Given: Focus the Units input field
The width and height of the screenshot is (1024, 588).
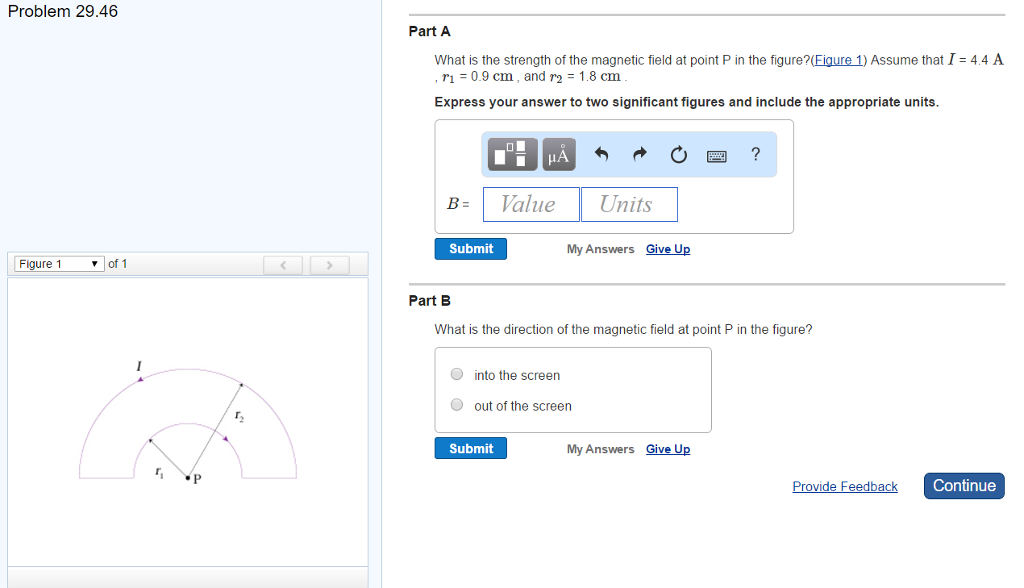Looking at the screenshot, I should point(629,204).
